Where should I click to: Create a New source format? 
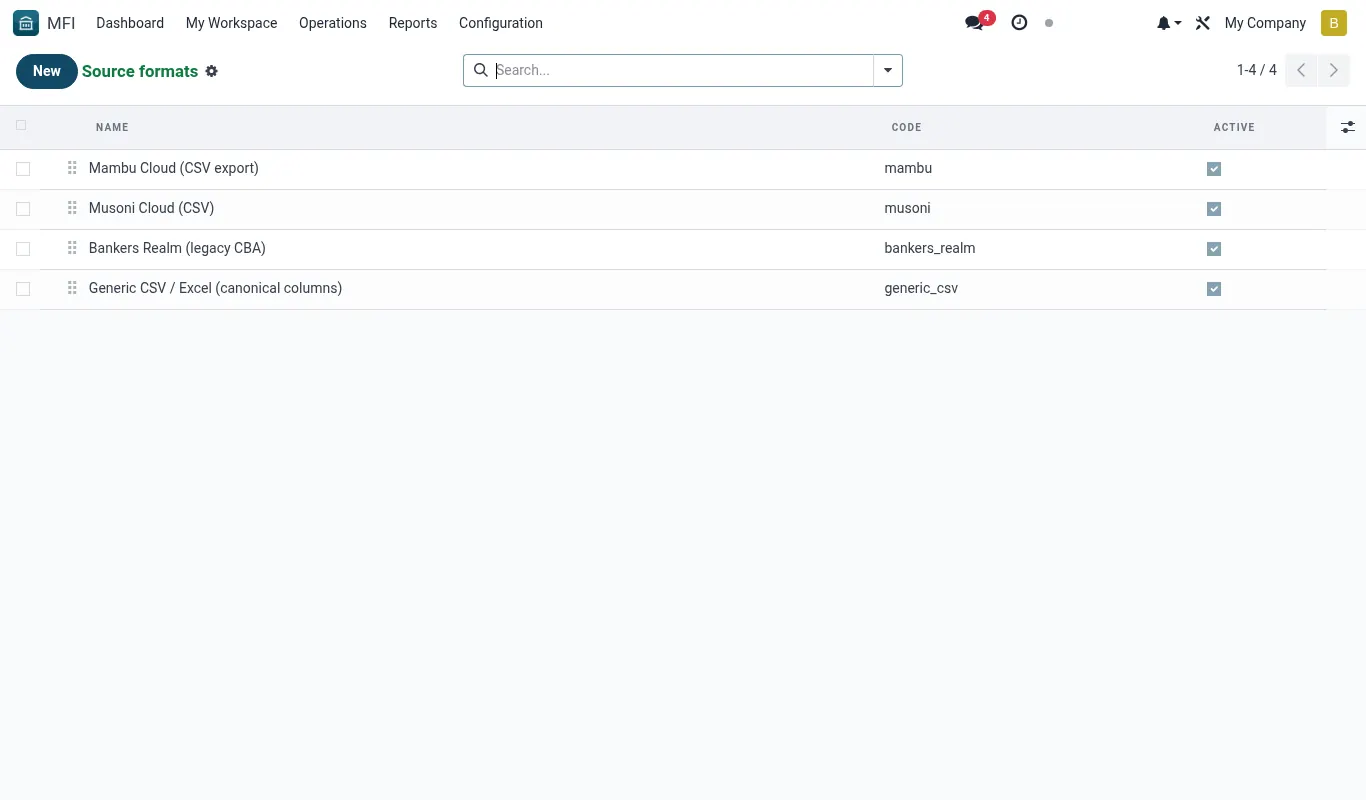(47, 71)
